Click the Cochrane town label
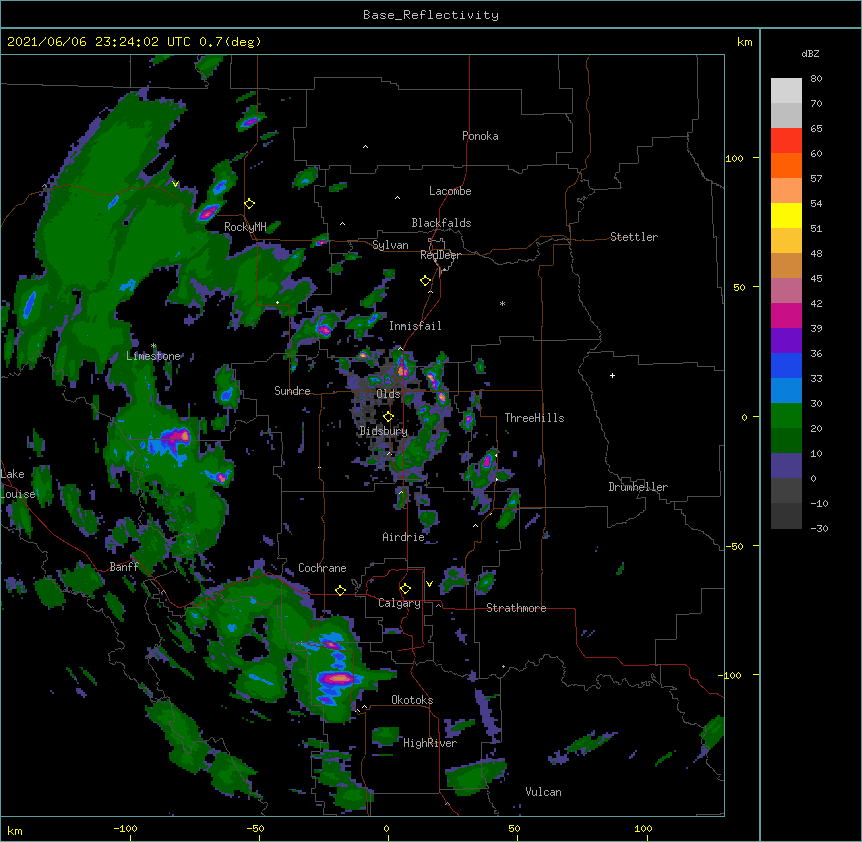The width and height of the screenshot is (862, 842). tap(322, 568)
